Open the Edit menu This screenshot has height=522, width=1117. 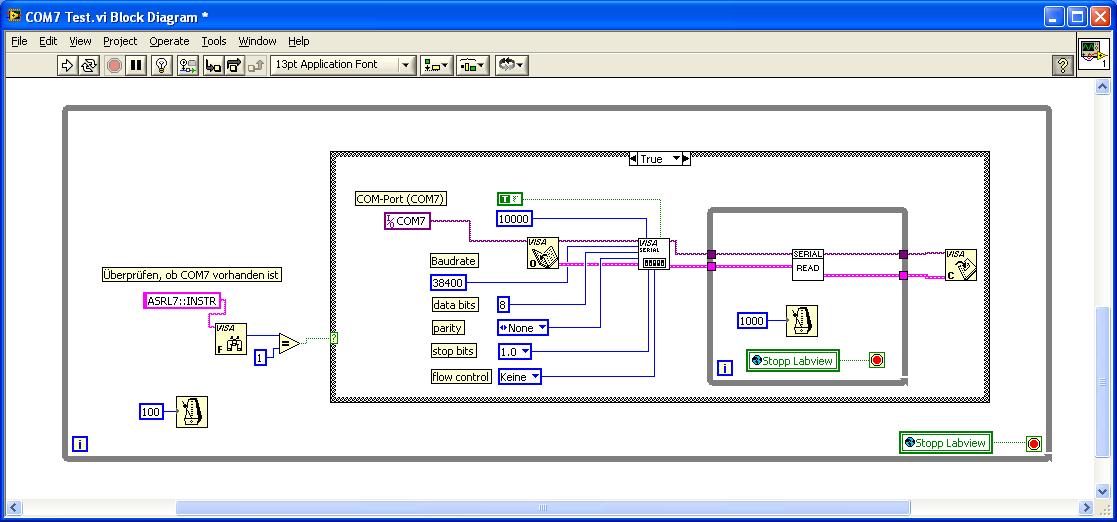tap(48, 41)
